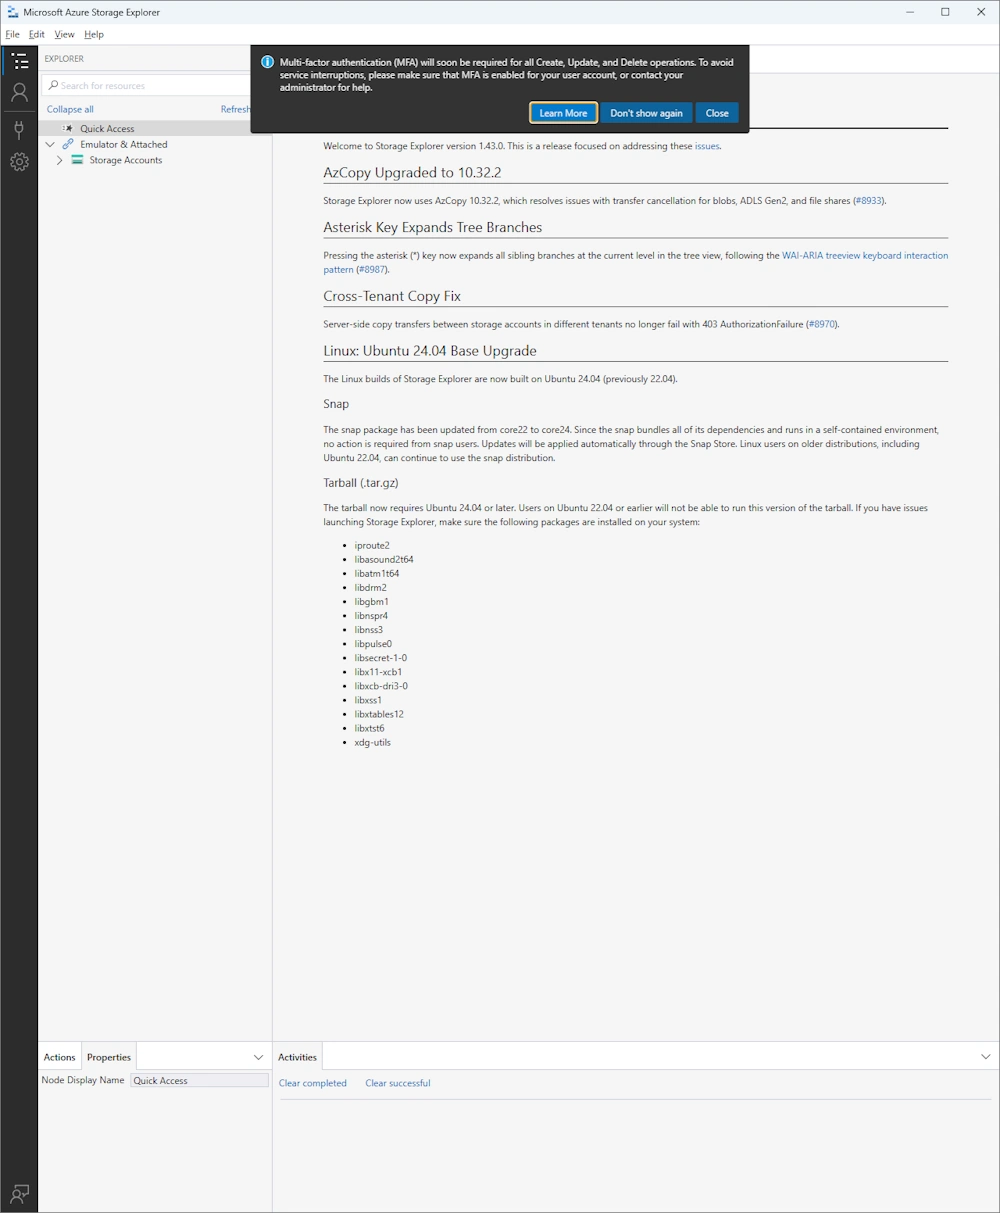Viewport: 1000px width, 1213px height.
Task: Click the plug-shaped Connect icon
Action: pos(19,129)
